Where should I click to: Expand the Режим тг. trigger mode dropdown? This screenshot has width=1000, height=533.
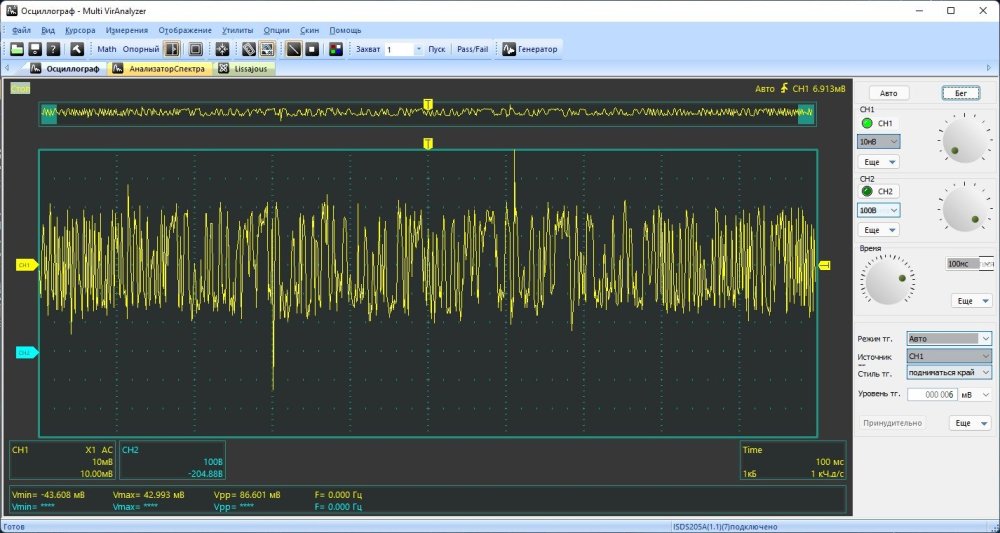pyautogui.click(x=948, y=339)
